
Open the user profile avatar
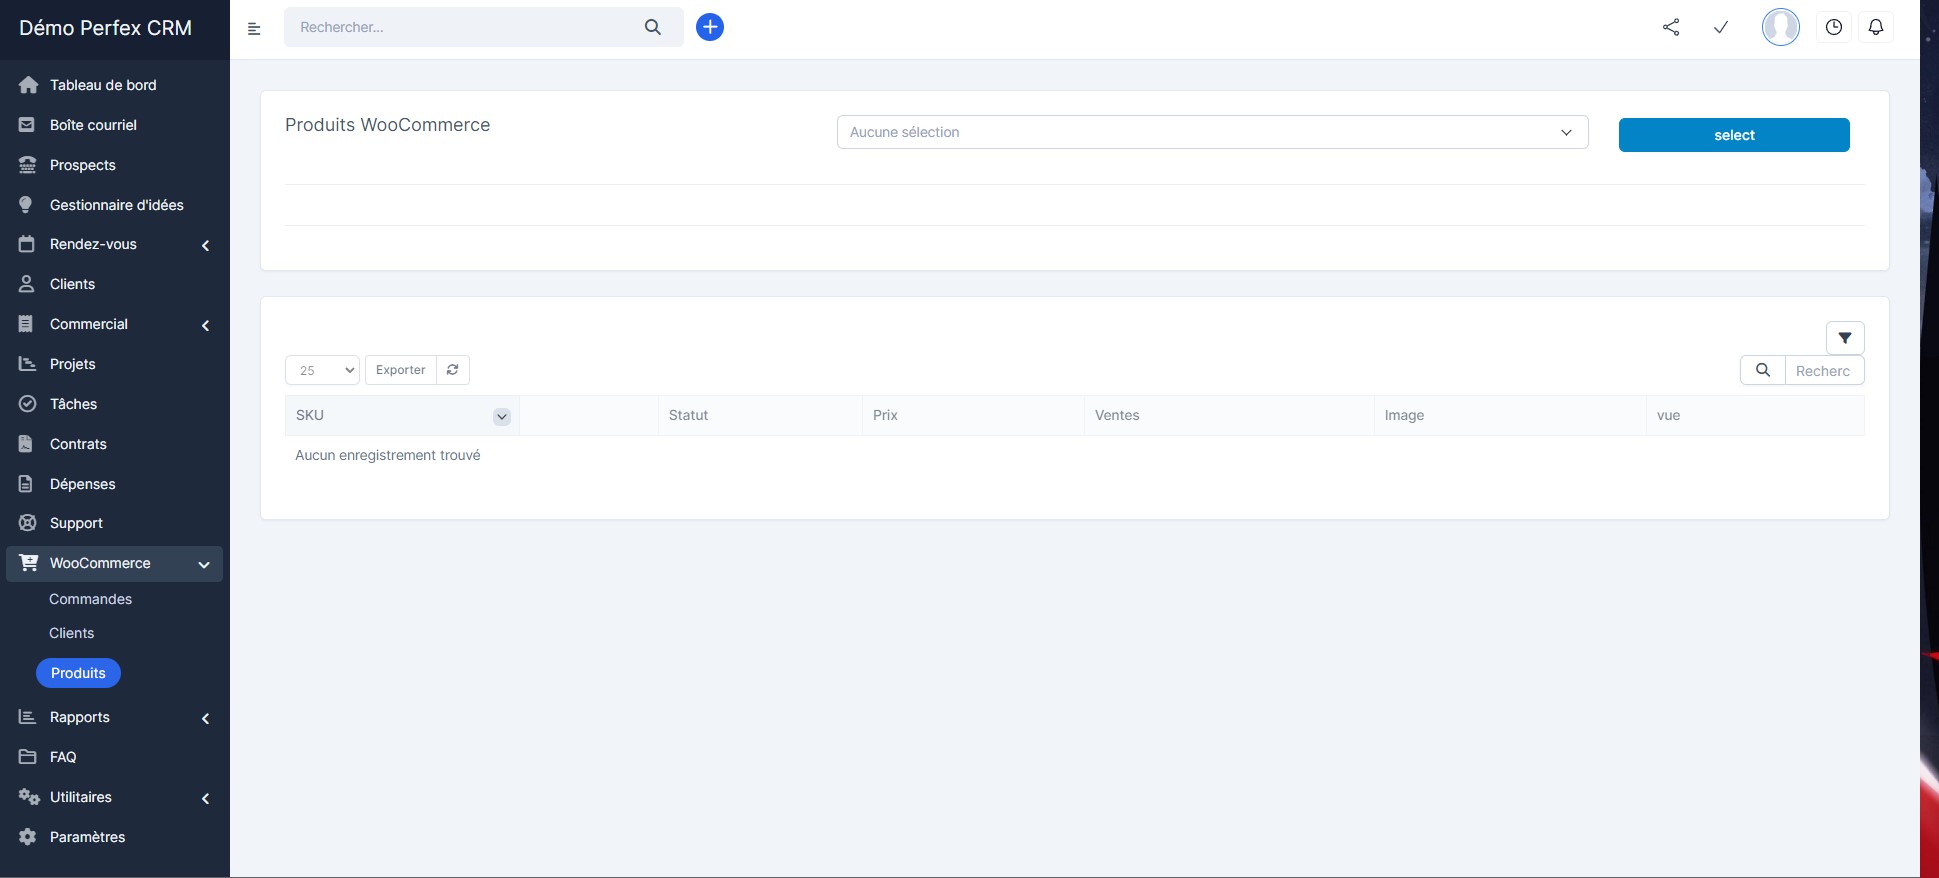click(1781, 27)
